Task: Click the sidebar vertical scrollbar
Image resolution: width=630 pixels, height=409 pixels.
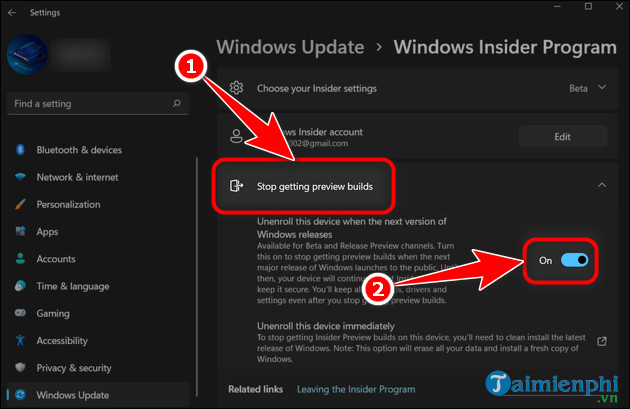Action: click(x=196, y=277)
